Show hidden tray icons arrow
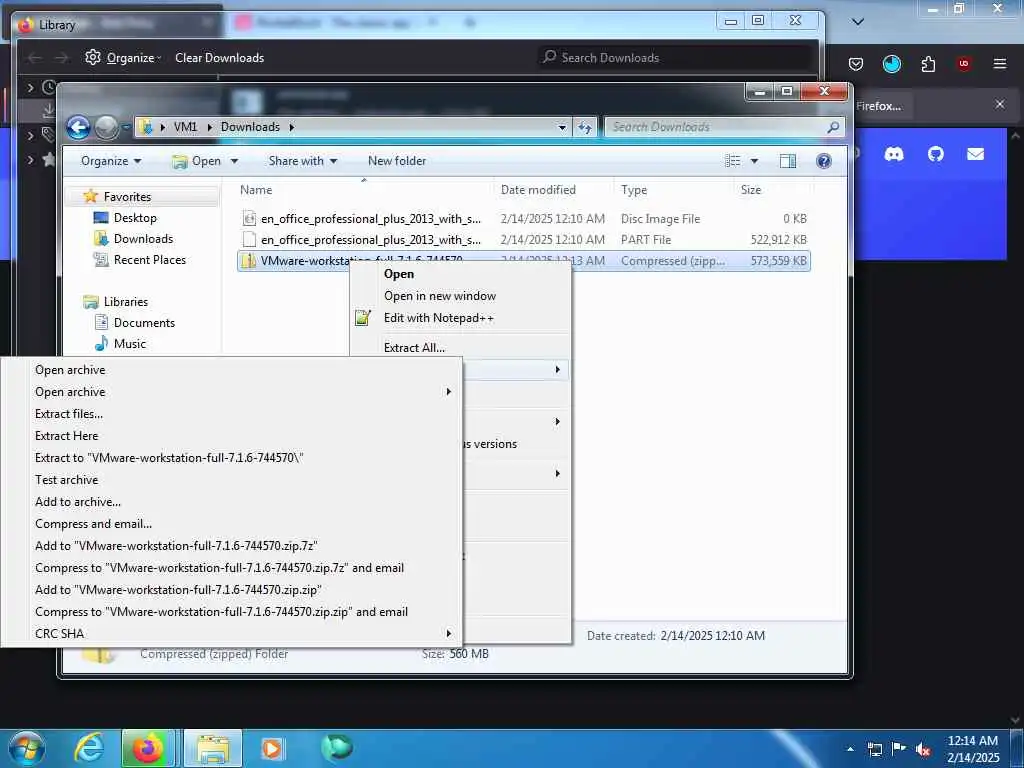This screenshot has width=1024, height=768. click(850, 749)
